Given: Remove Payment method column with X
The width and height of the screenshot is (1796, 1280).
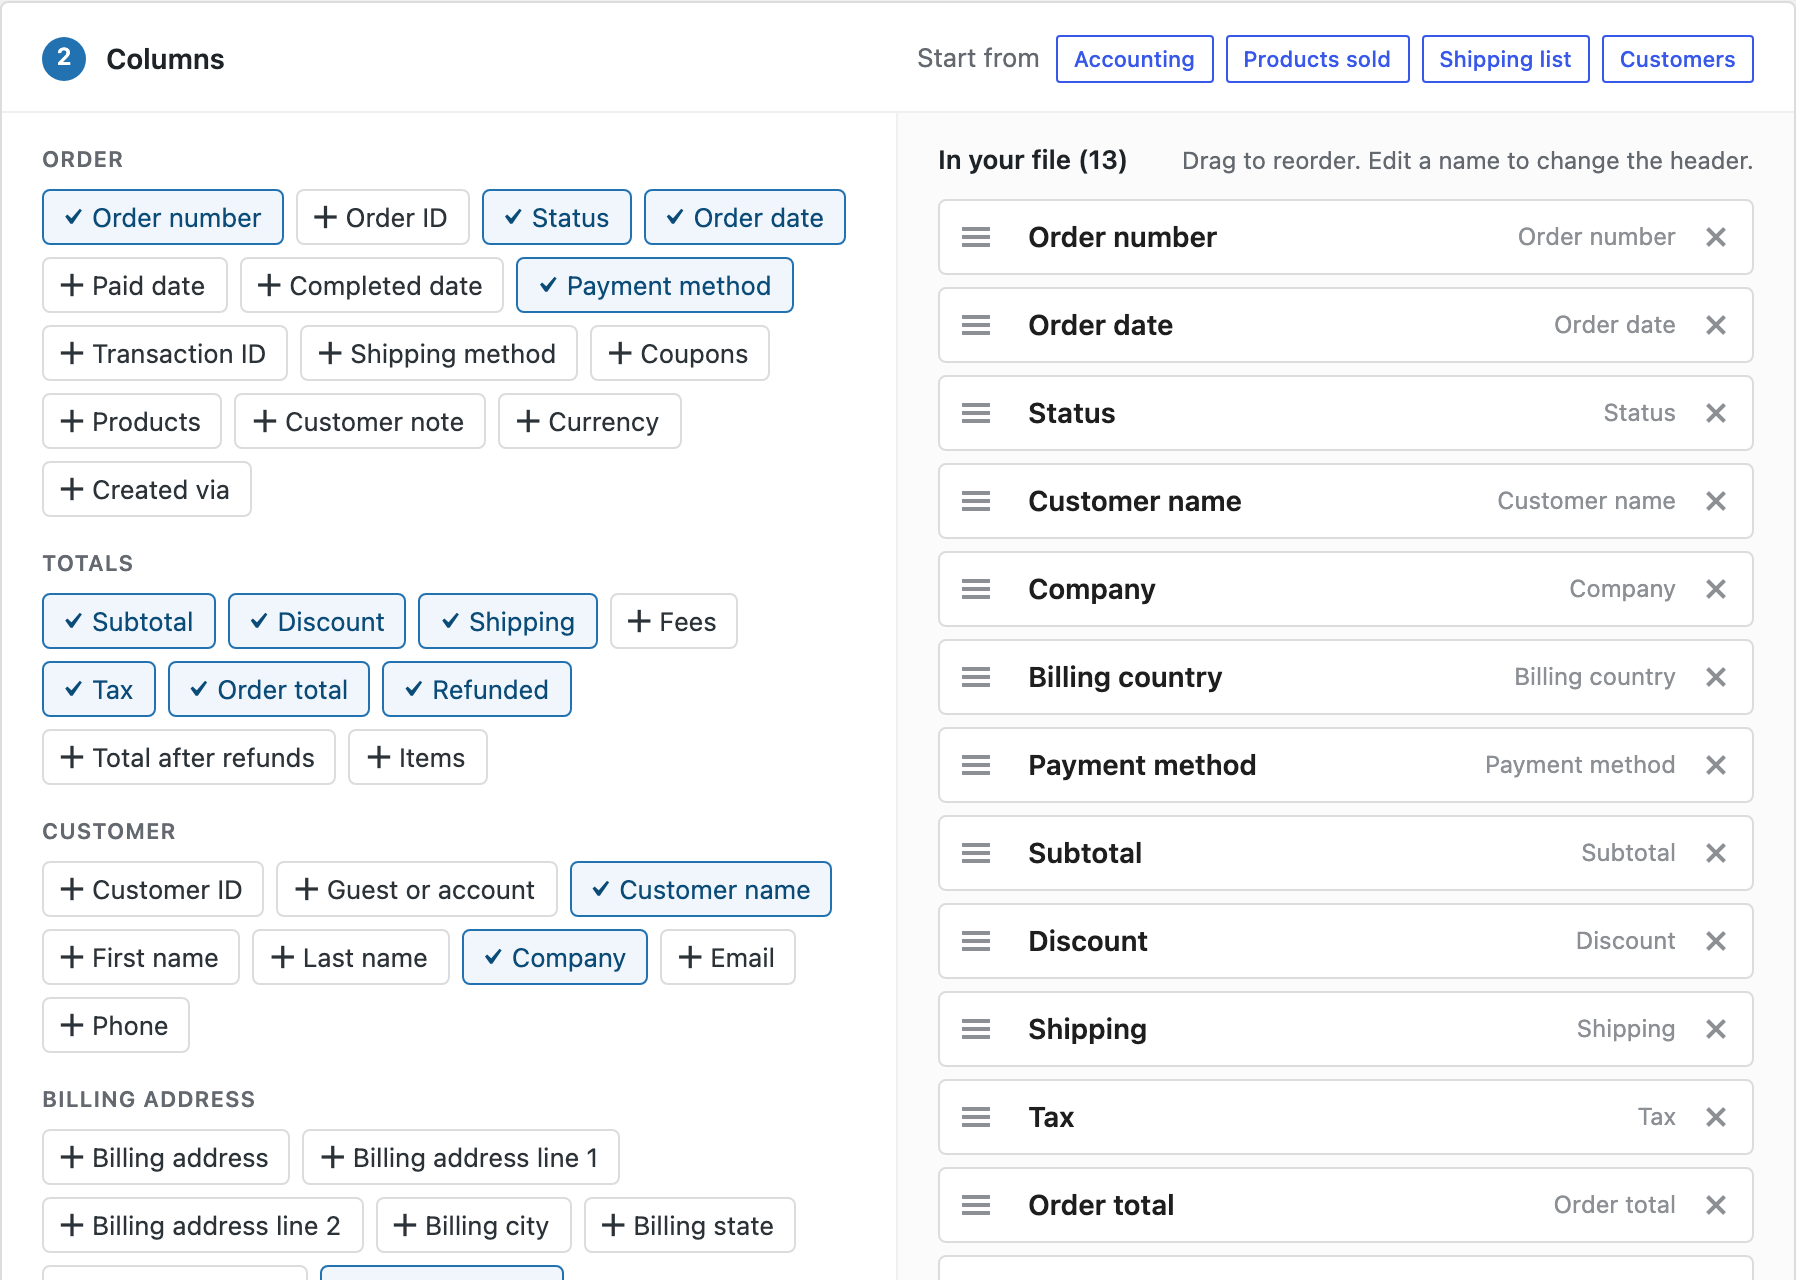Looking at the screenshot, I should [1716, 765].
